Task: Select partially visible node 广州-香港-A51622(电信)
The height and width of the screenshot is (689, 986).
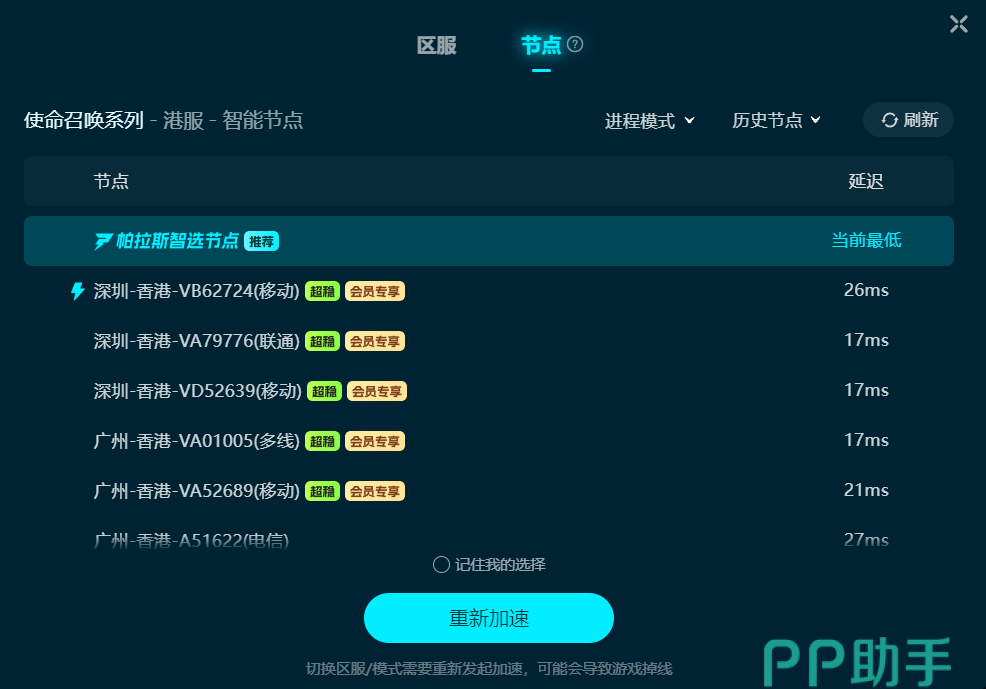Action: pos(489,539)
